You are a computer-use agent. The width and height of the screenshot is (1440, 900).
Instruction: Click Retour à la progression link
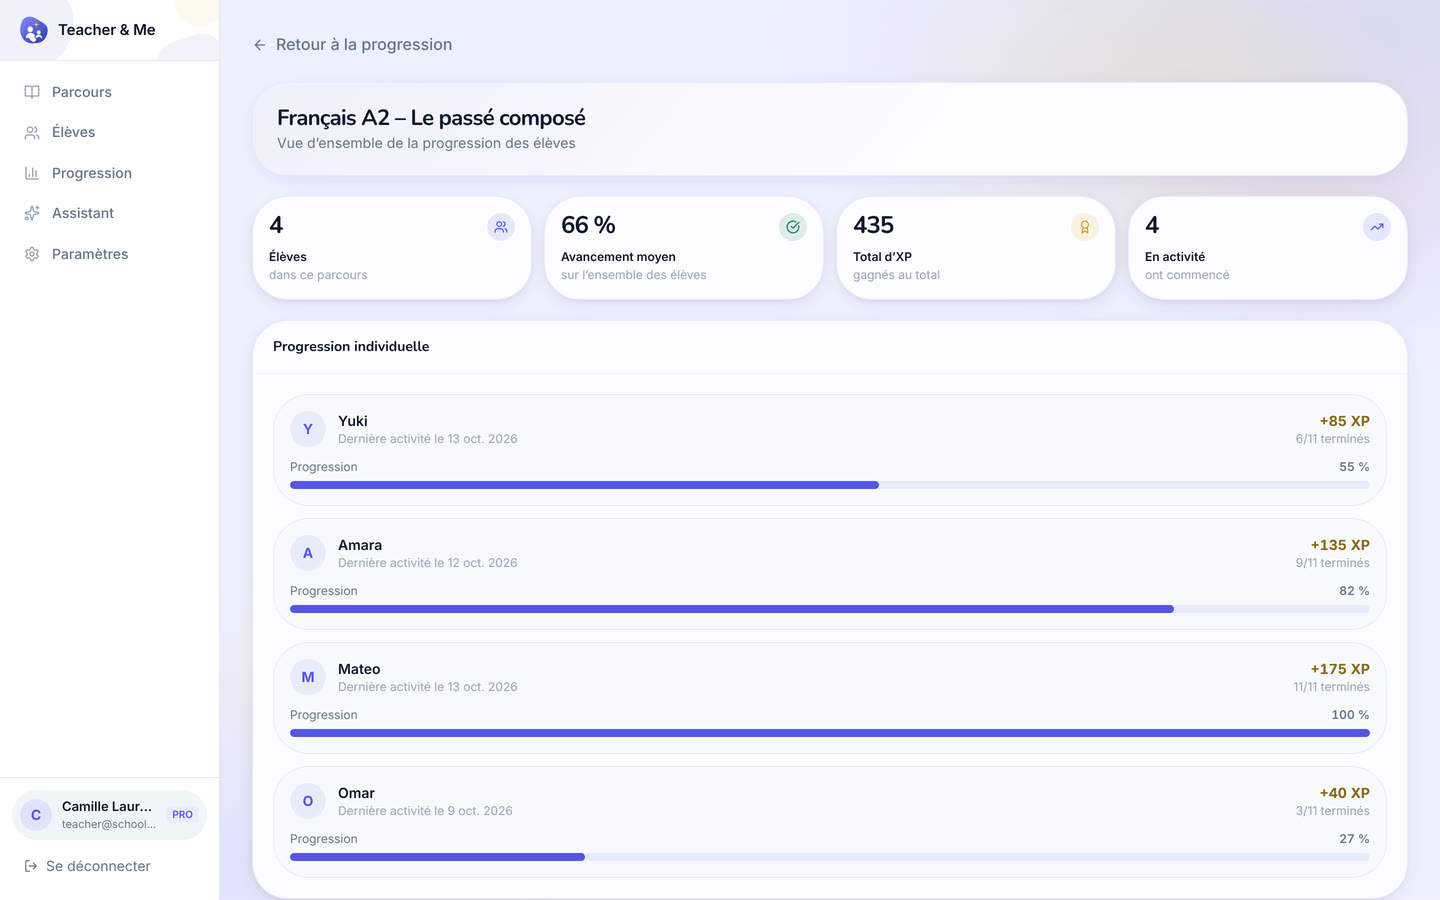pyautogui.click(x=353, y=45)
